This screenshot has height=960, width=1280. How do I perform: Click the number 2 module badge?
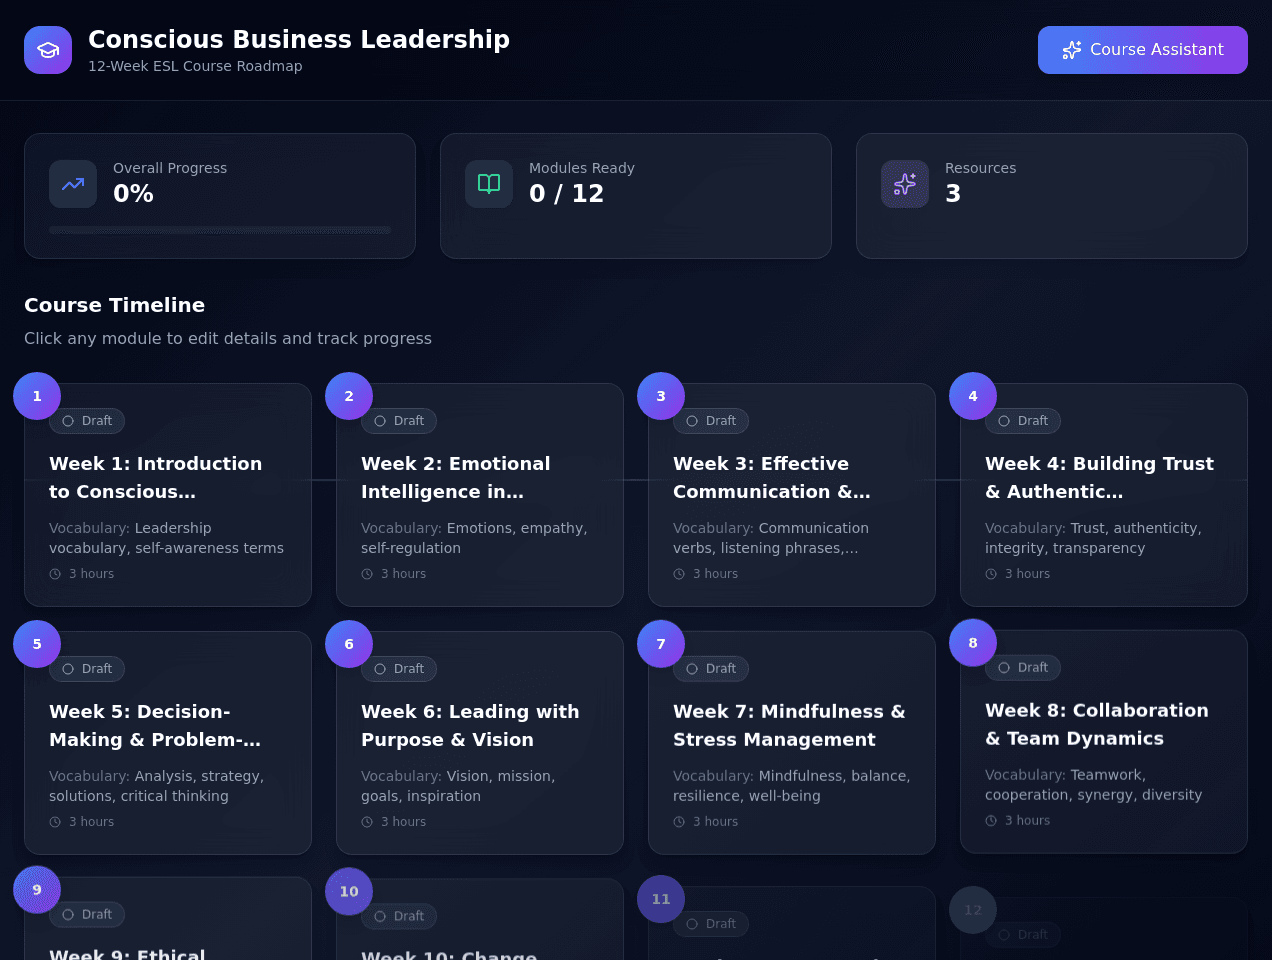coord(349,396)
